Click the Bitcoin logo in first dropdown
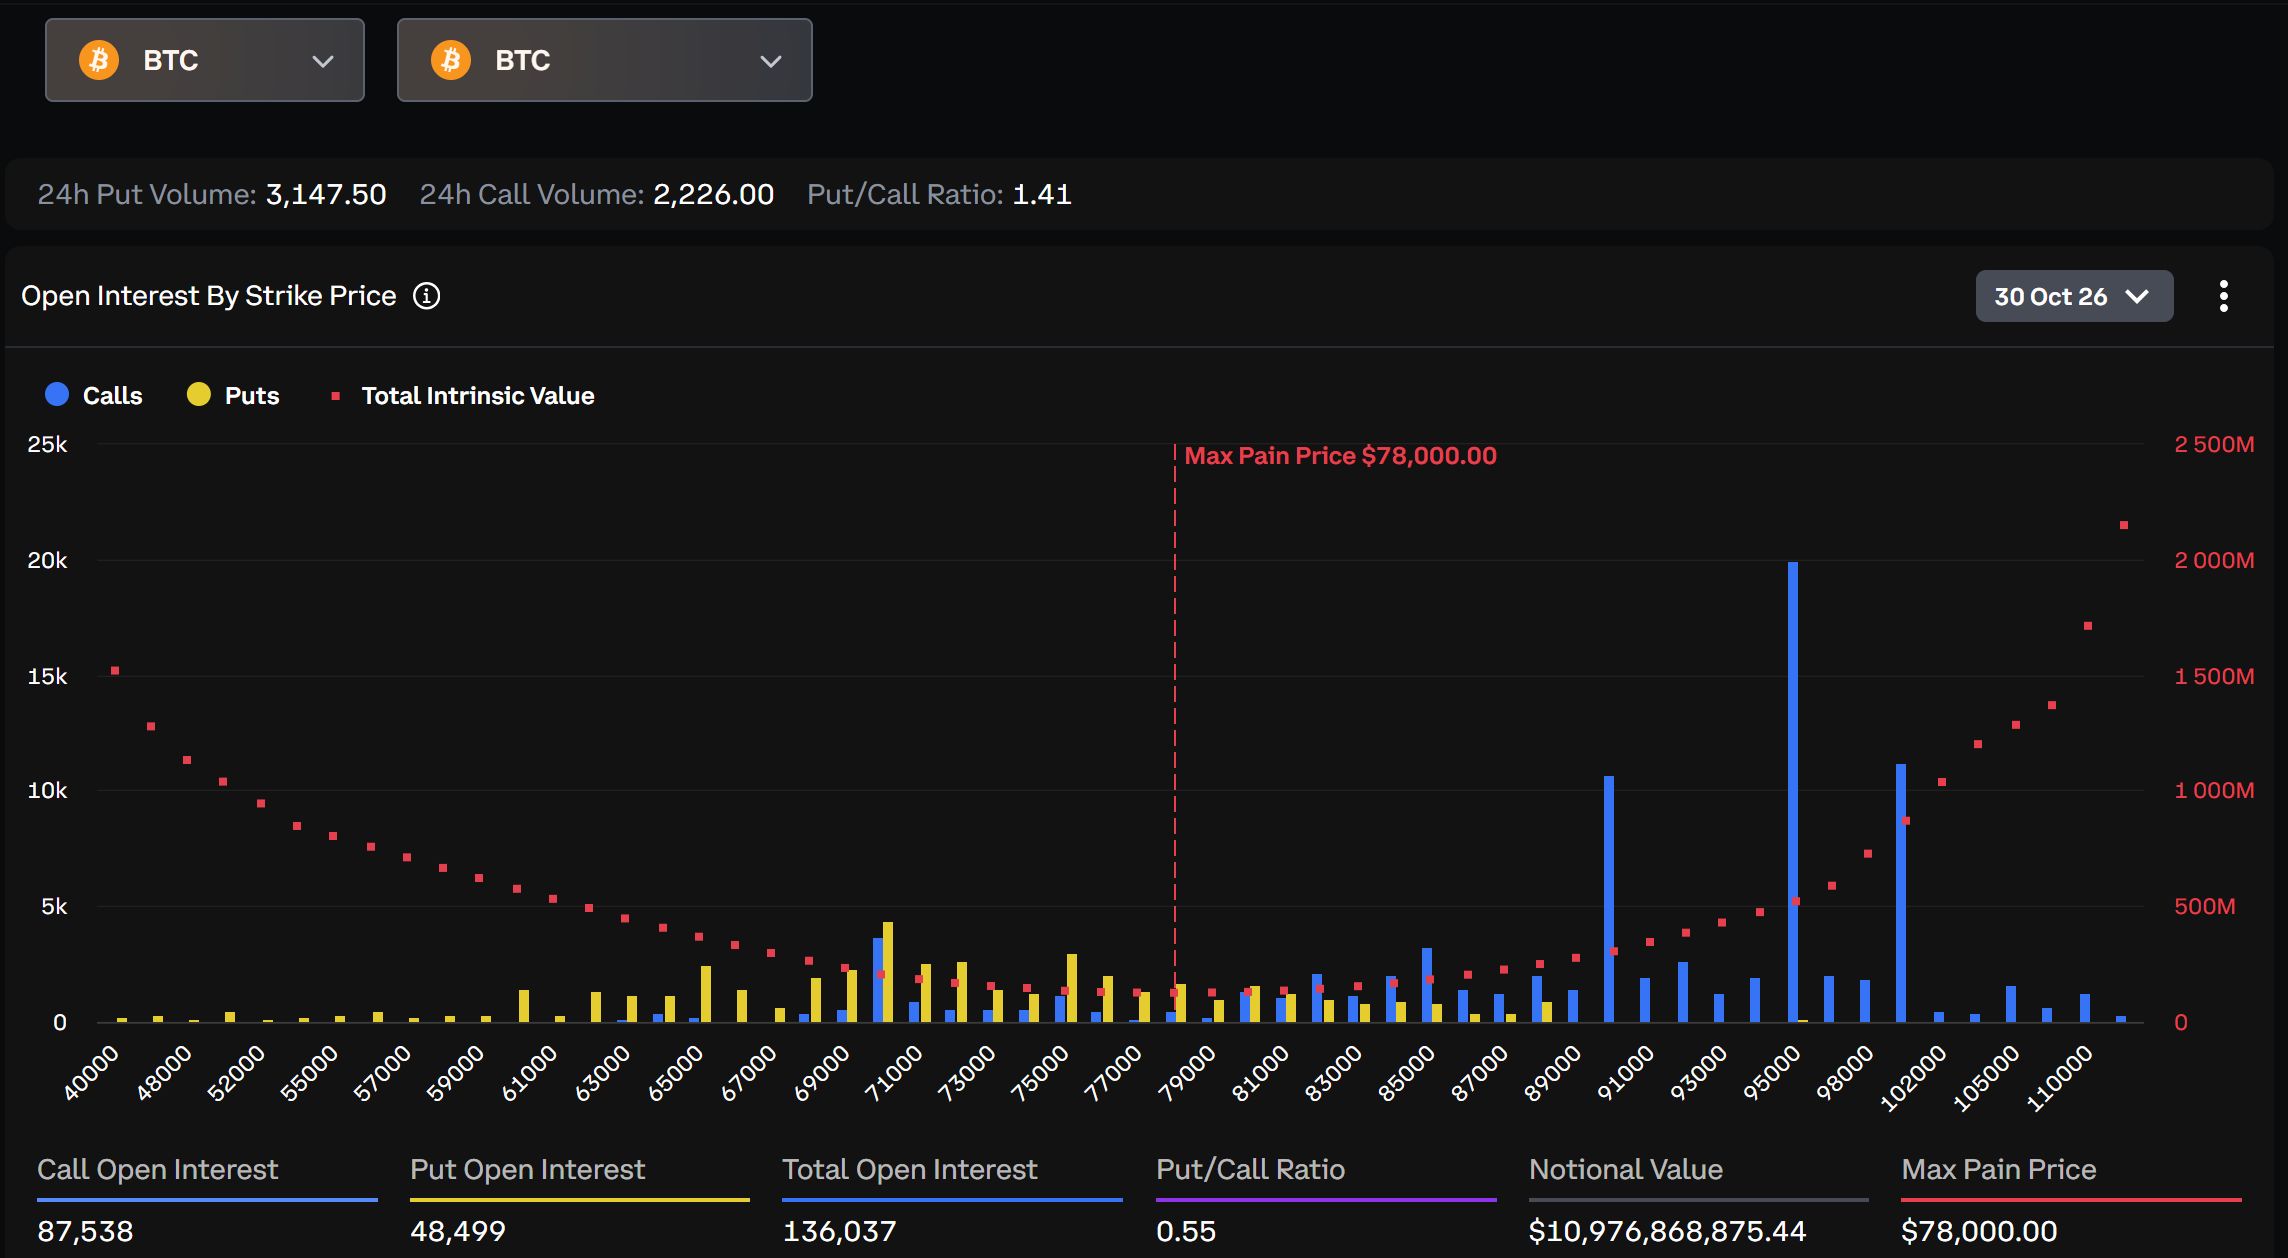 (99, 60)
